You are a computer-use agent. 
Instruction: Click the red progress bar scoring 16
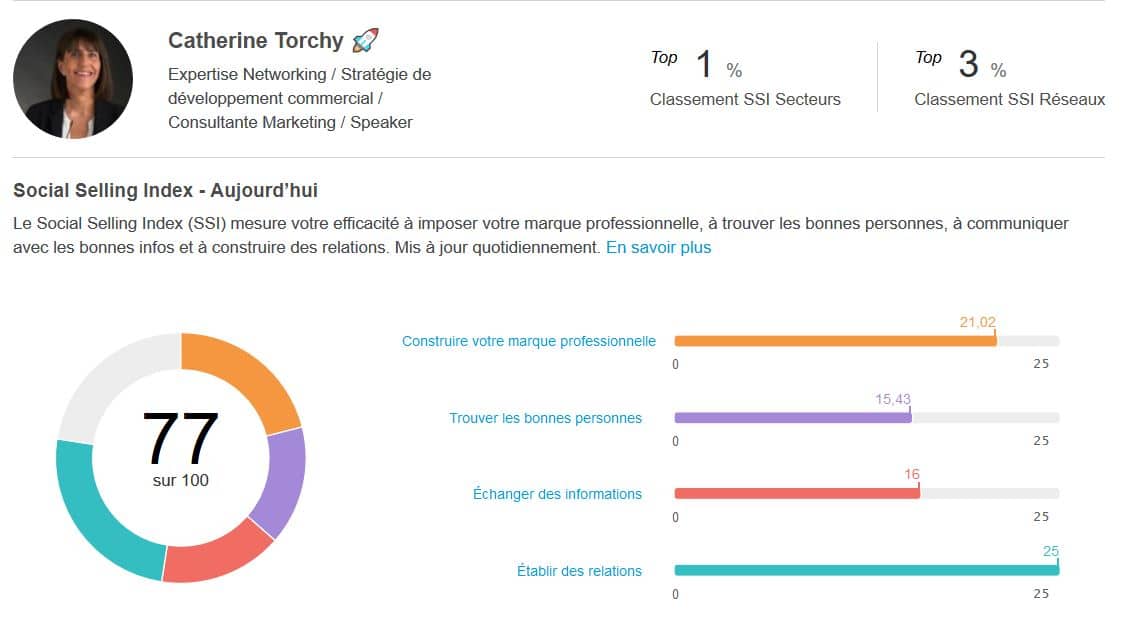tap(796, 493)
